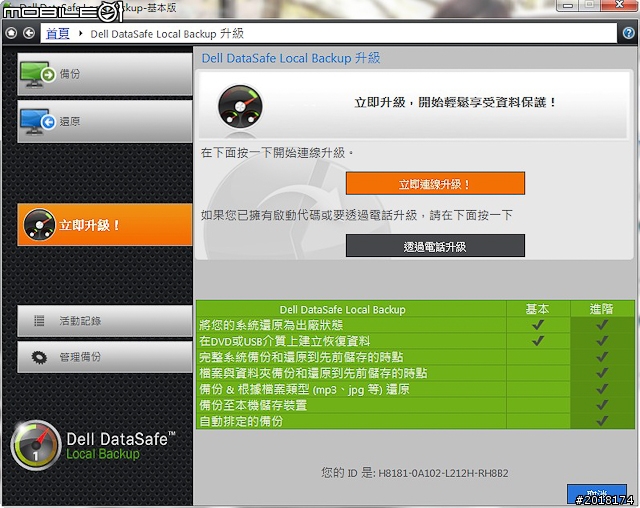The width and height of the screenshot is (640, 508).
Task: Open the 首頁 breadcrumb link
Action: [58, 33]
